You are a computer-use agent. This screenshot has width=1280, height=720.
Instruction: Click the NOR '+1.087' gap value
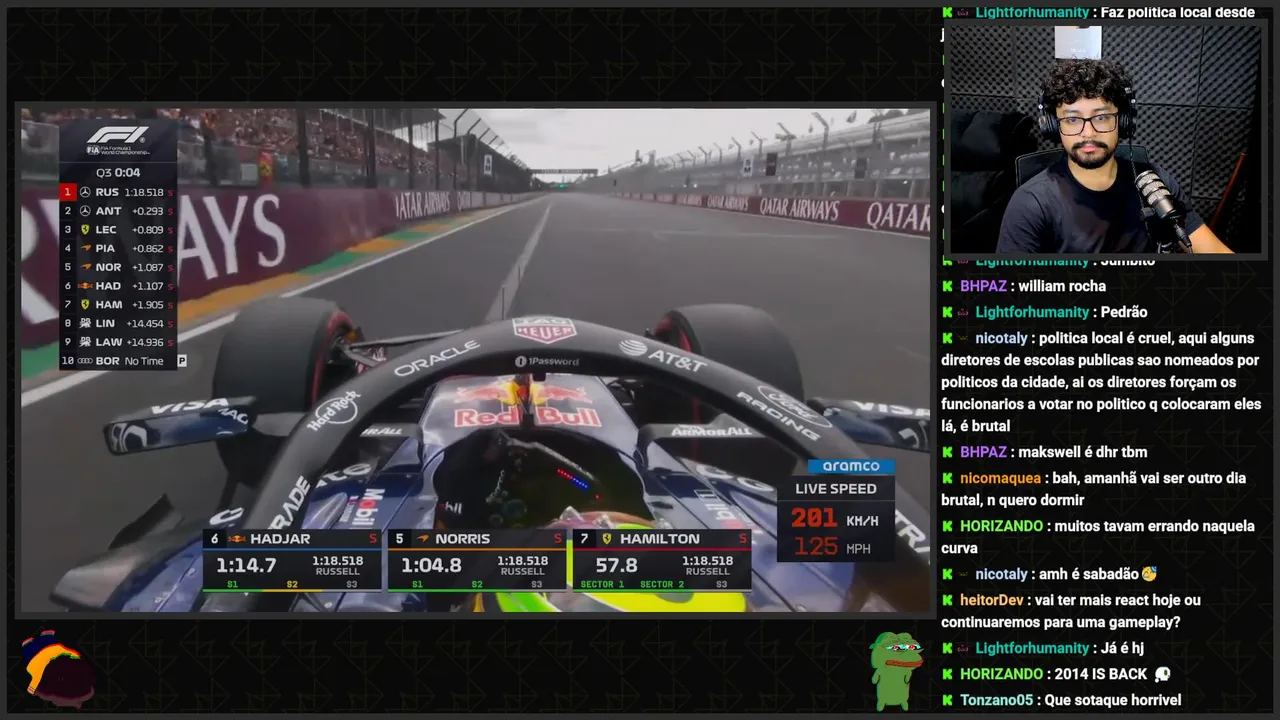point(148,267)
